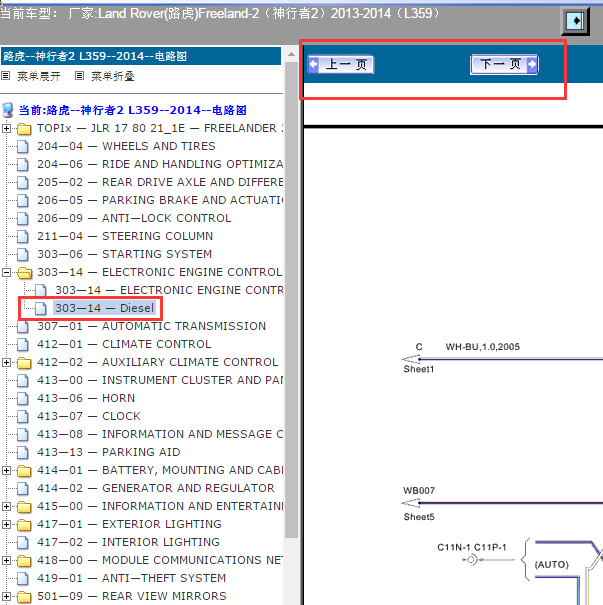Open 206-05 Parking Brake and Actuation
603x605 pixels.
coord(160,200)
